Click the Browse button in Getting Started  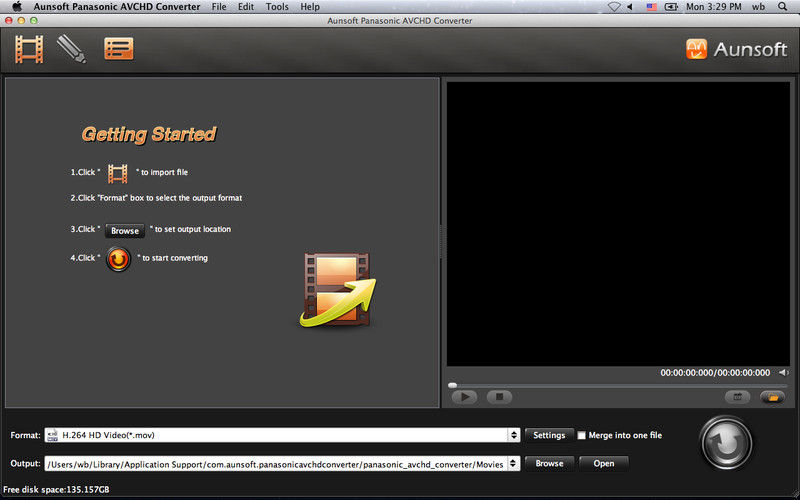pos(125,231)
